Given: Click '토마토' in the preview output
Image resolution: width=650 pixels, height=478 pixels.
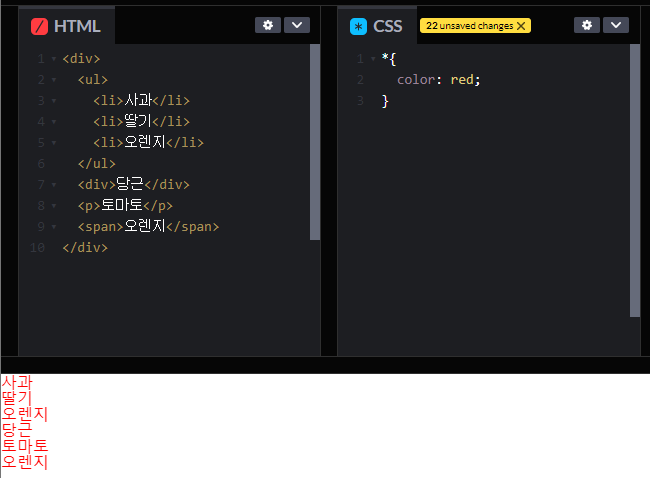Looking at the screenshot, I should pos(25,446).
